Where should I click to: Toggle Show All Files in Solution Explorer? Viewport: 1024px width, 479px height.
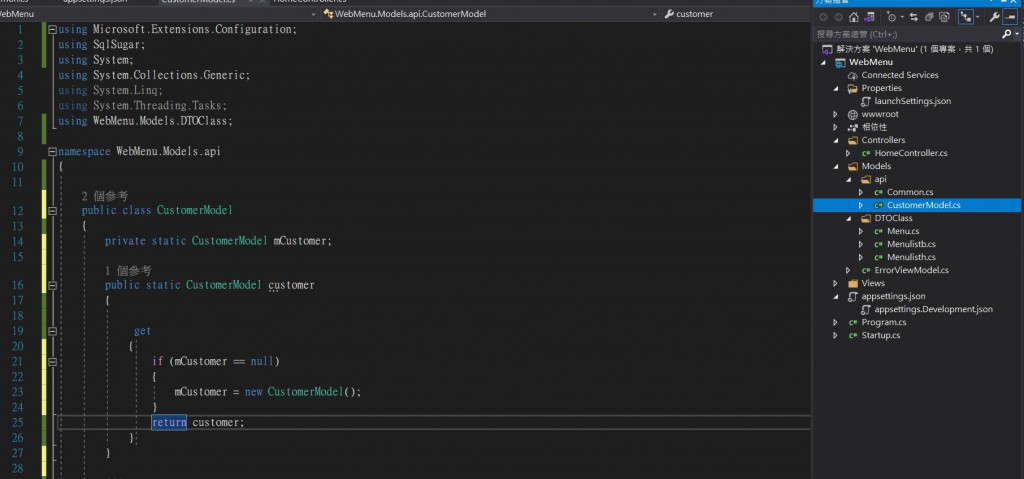(944, 17)
